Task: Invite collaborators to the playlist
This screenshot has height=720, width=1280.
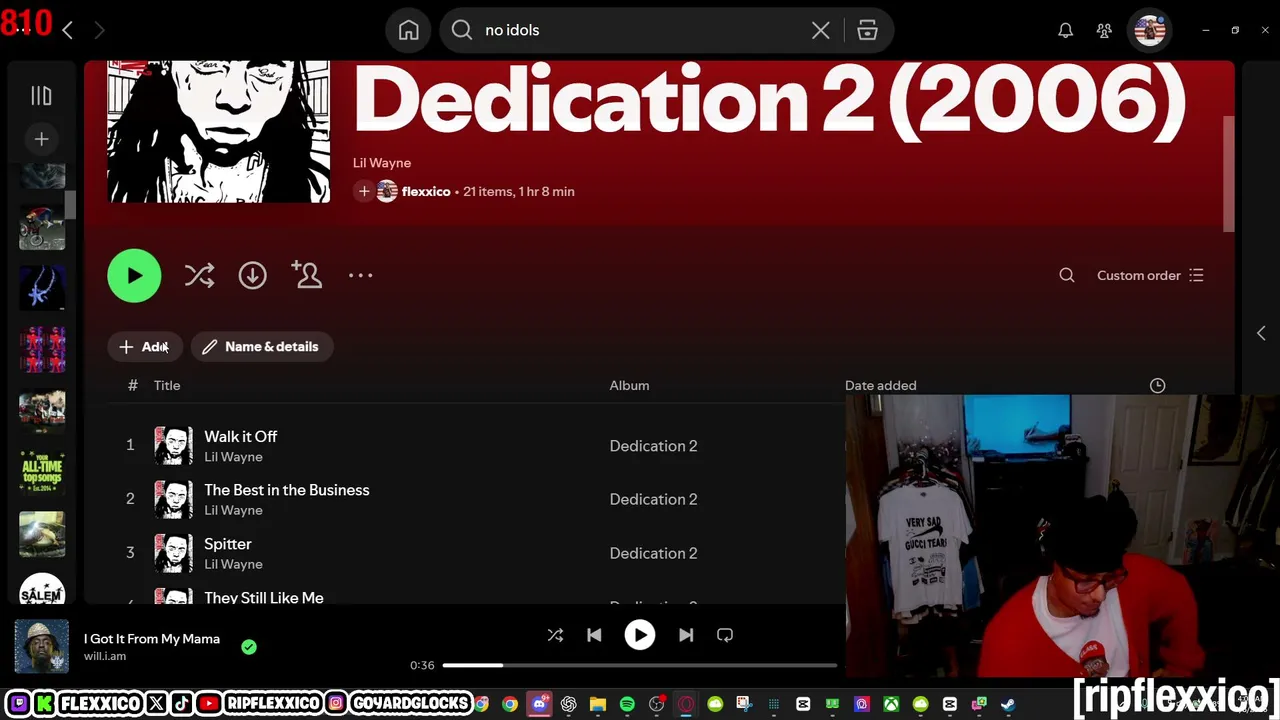Action: click(x=306, y=275)
